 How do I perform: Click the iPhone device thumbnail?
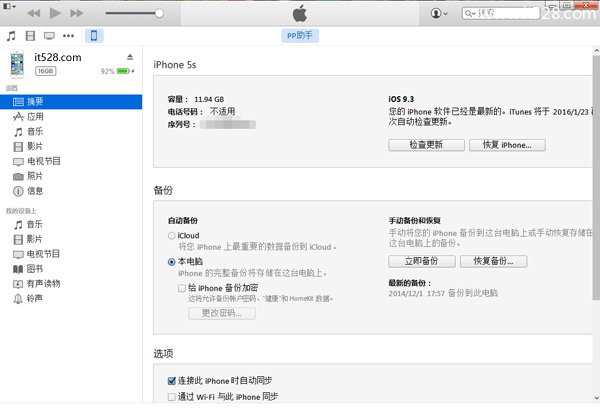coord(17,64)
